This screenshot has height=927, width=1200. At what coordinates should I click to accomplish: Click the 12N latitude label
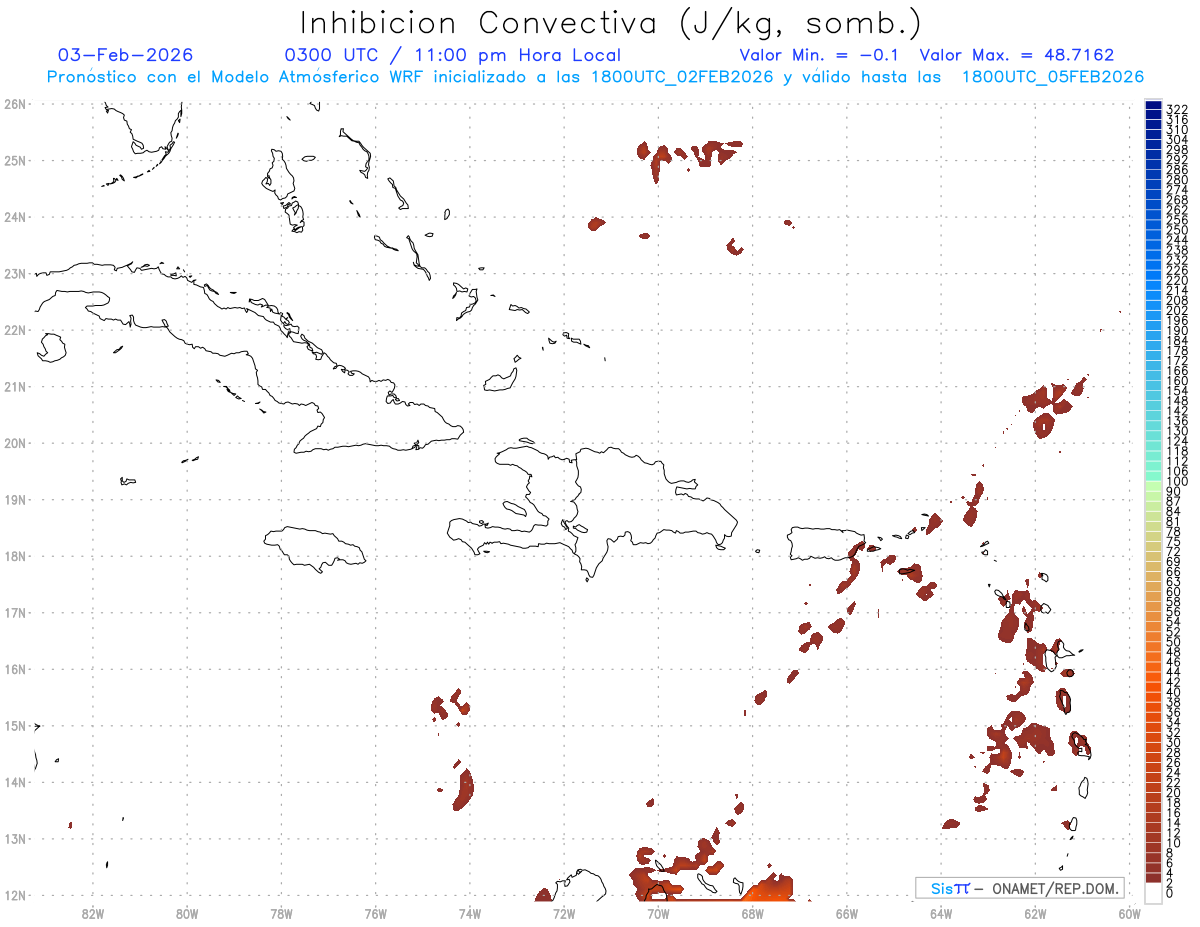(14, 895)
